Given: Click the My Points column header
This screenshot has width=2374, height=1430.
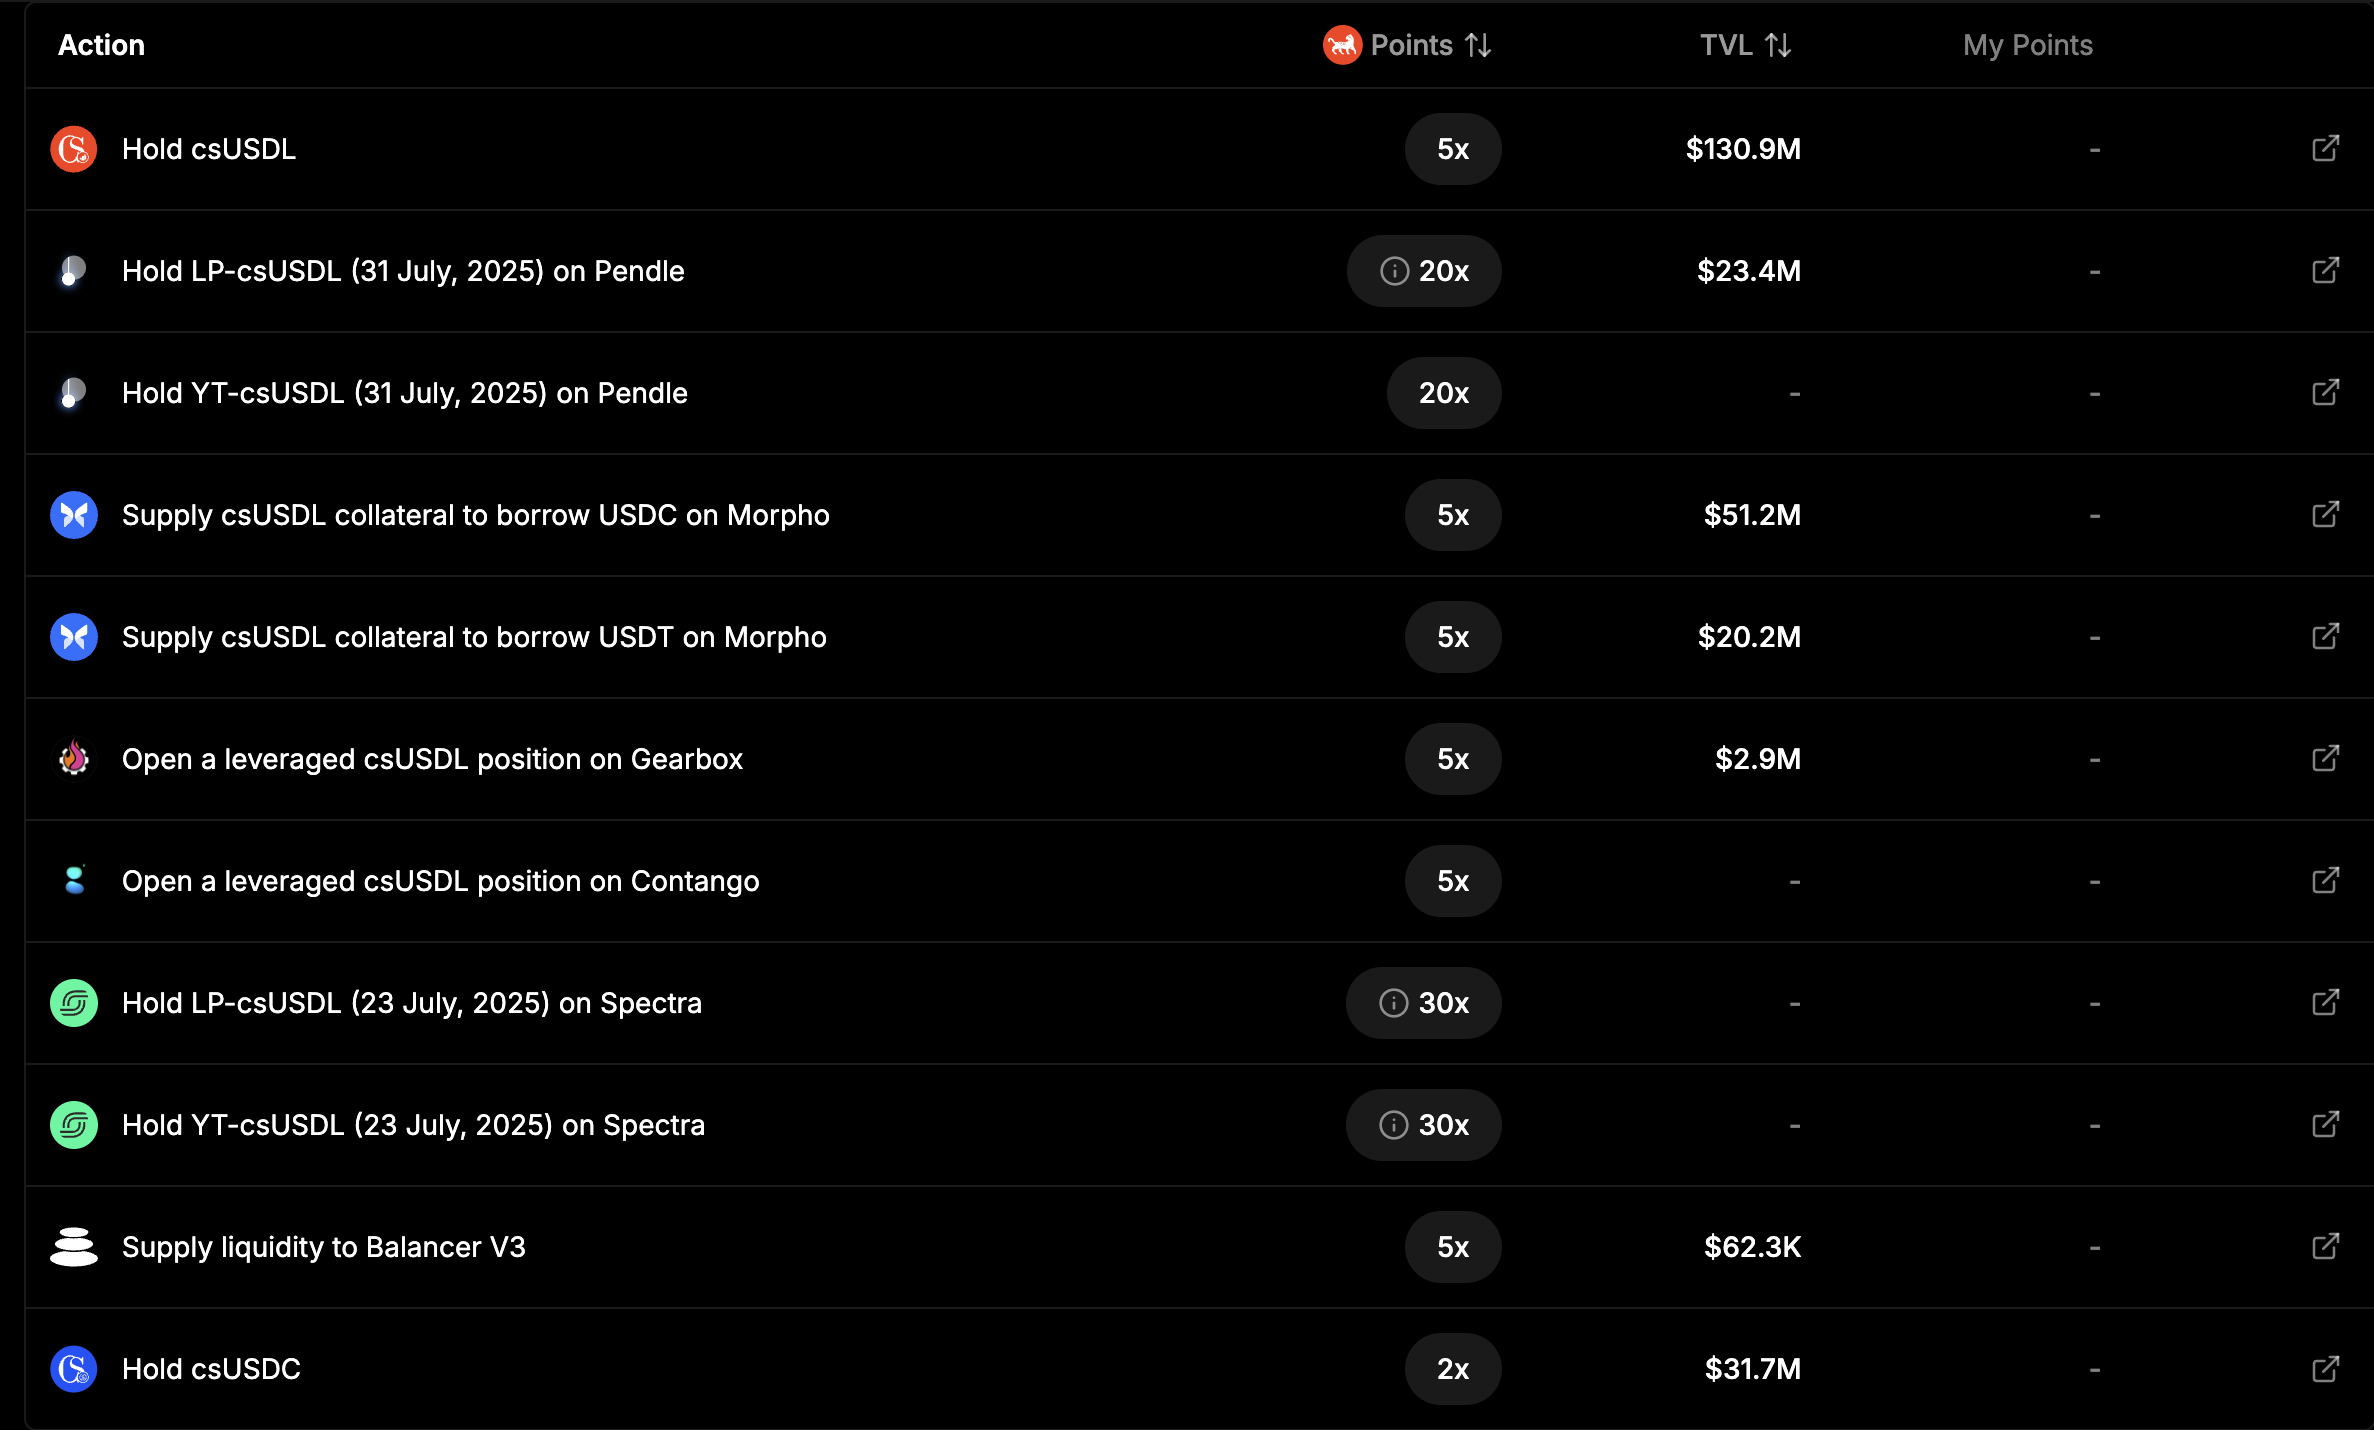Looking at the screenshot, I should point(2027,45).
